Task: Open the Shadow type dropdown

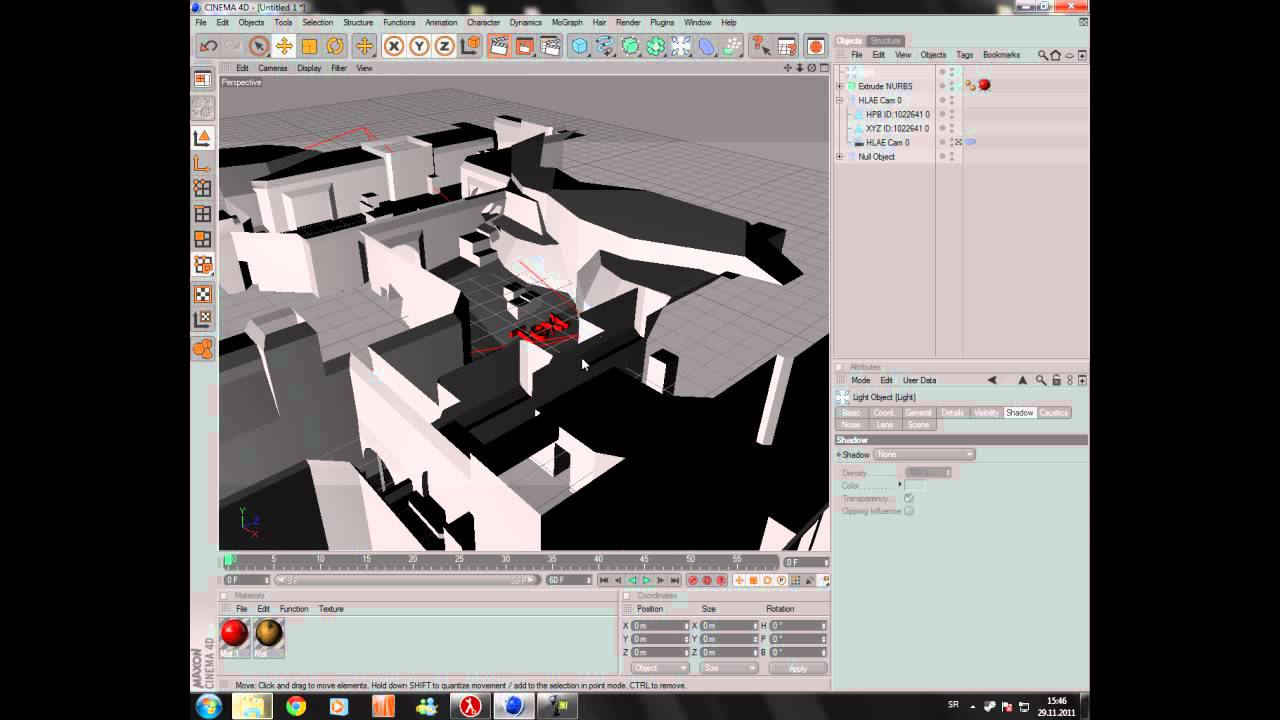Action: [x=924, y=455]
